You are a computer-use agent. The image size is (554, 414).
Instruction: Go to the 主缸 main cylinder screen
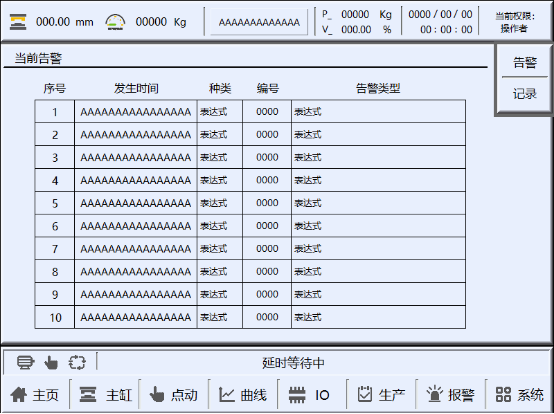tap(105, 395)
